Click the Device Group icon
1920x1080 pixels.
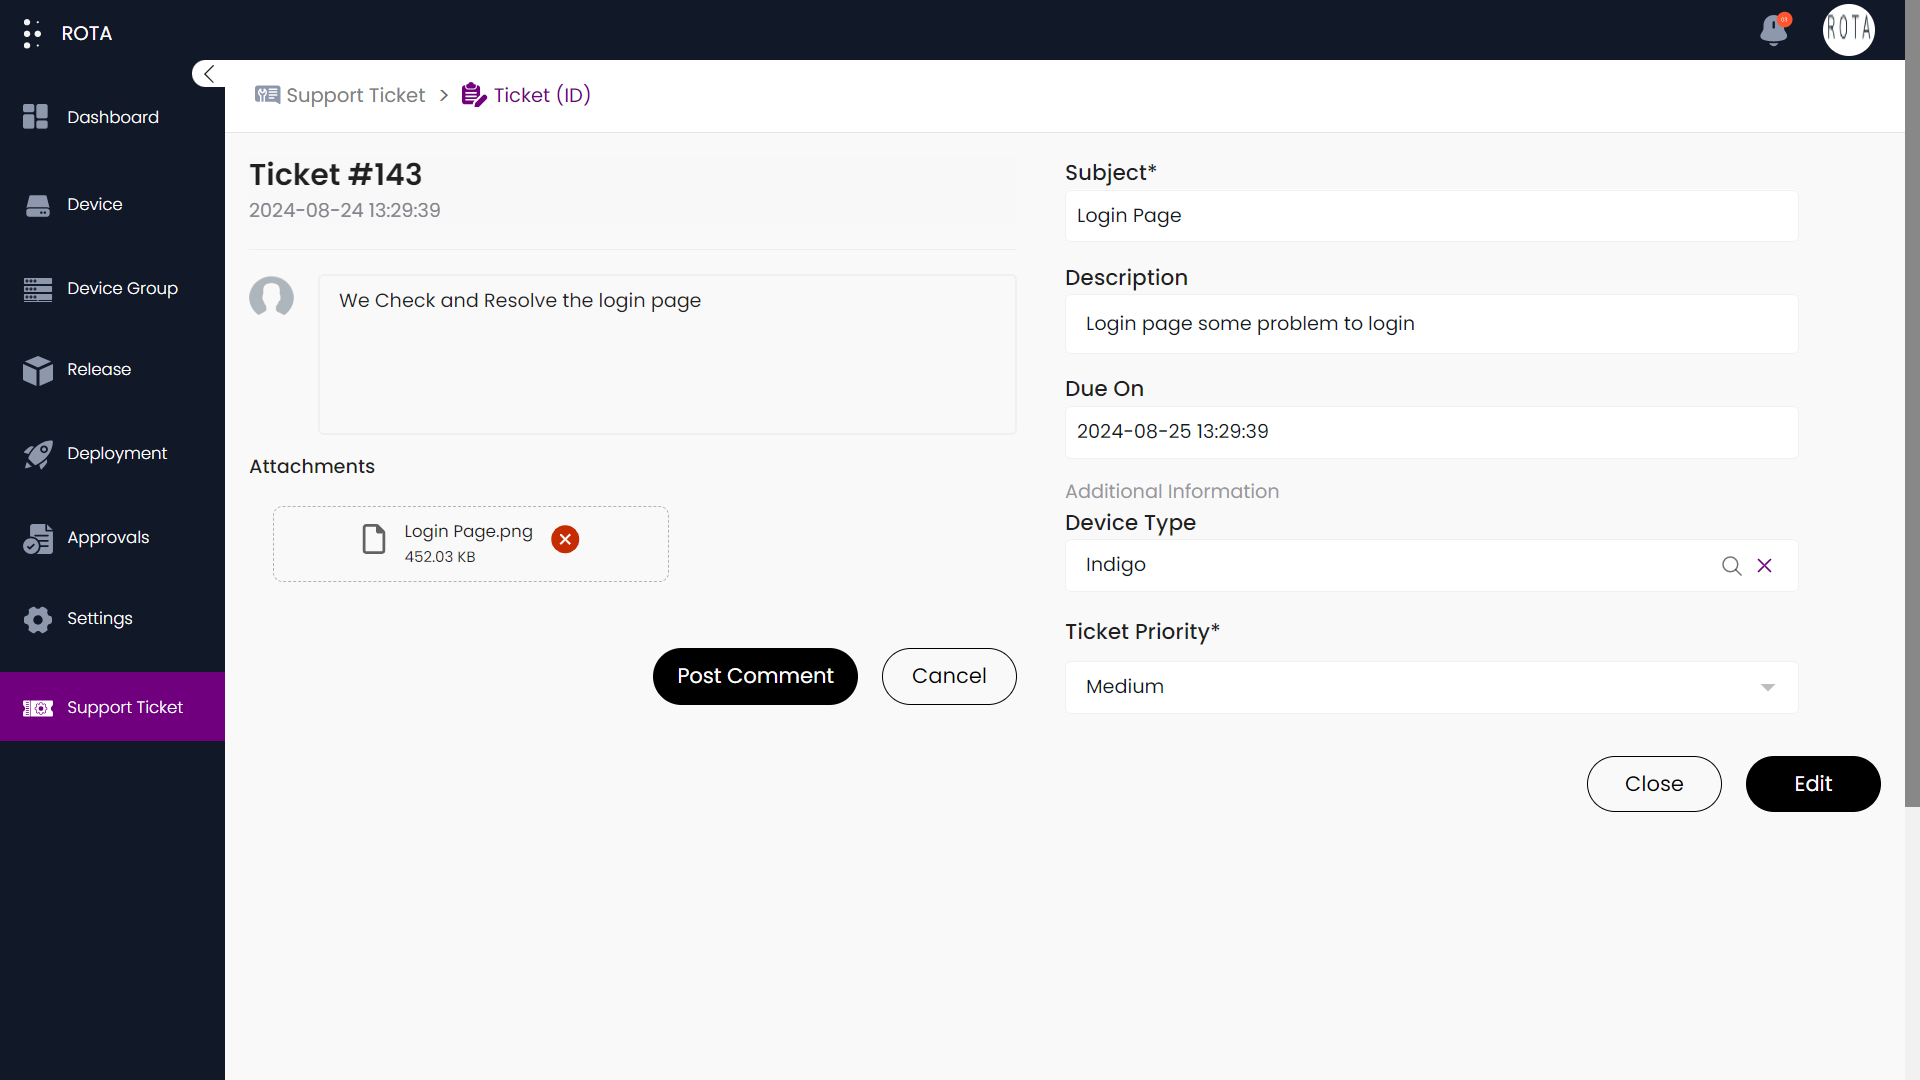coord(37,289)
